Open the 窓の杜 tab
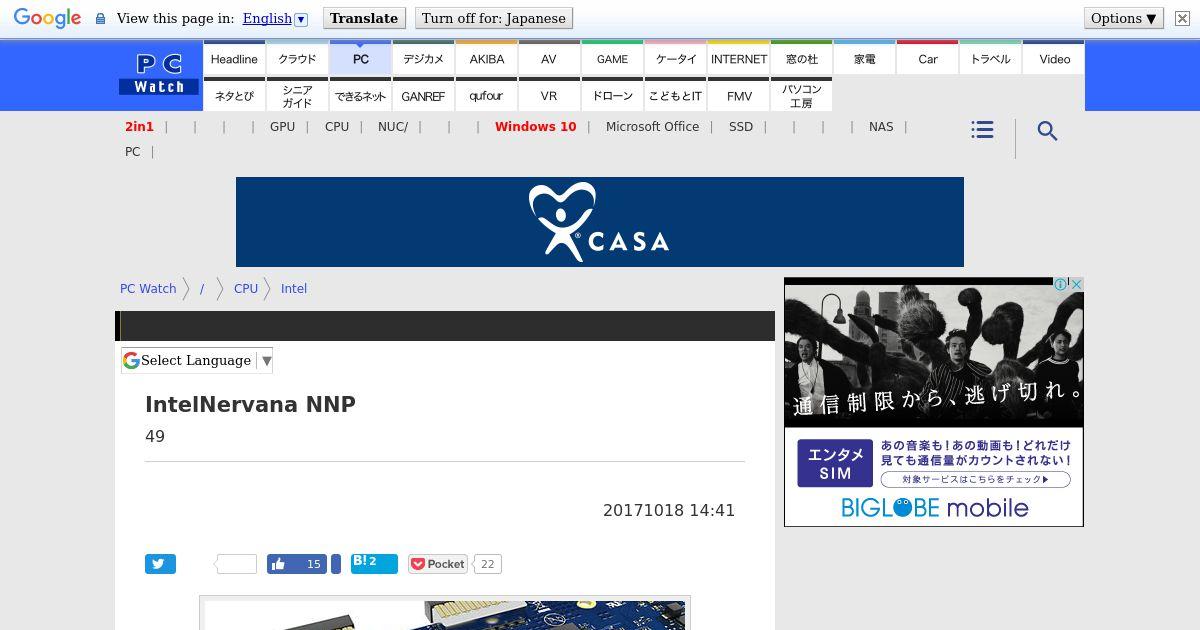Viewport: 1200px width, 630px height. coord(801,59)
